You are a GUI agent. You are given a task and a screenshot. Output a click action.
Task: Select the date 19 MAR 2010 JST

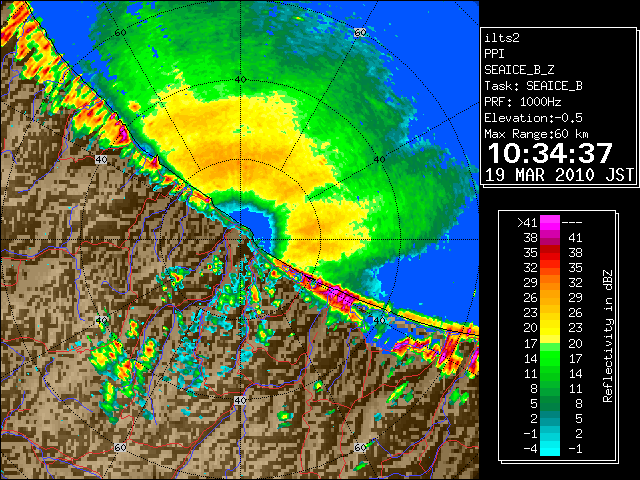click(559, 175)
